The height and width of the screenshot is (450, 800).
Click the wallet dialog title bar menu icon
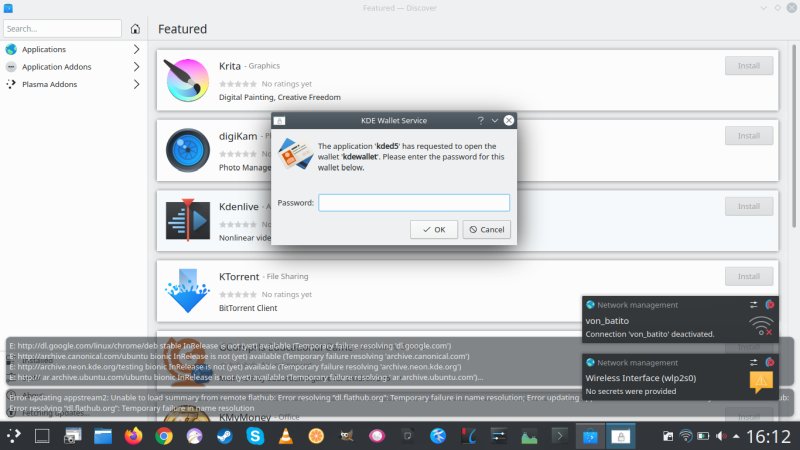[279, 121]
